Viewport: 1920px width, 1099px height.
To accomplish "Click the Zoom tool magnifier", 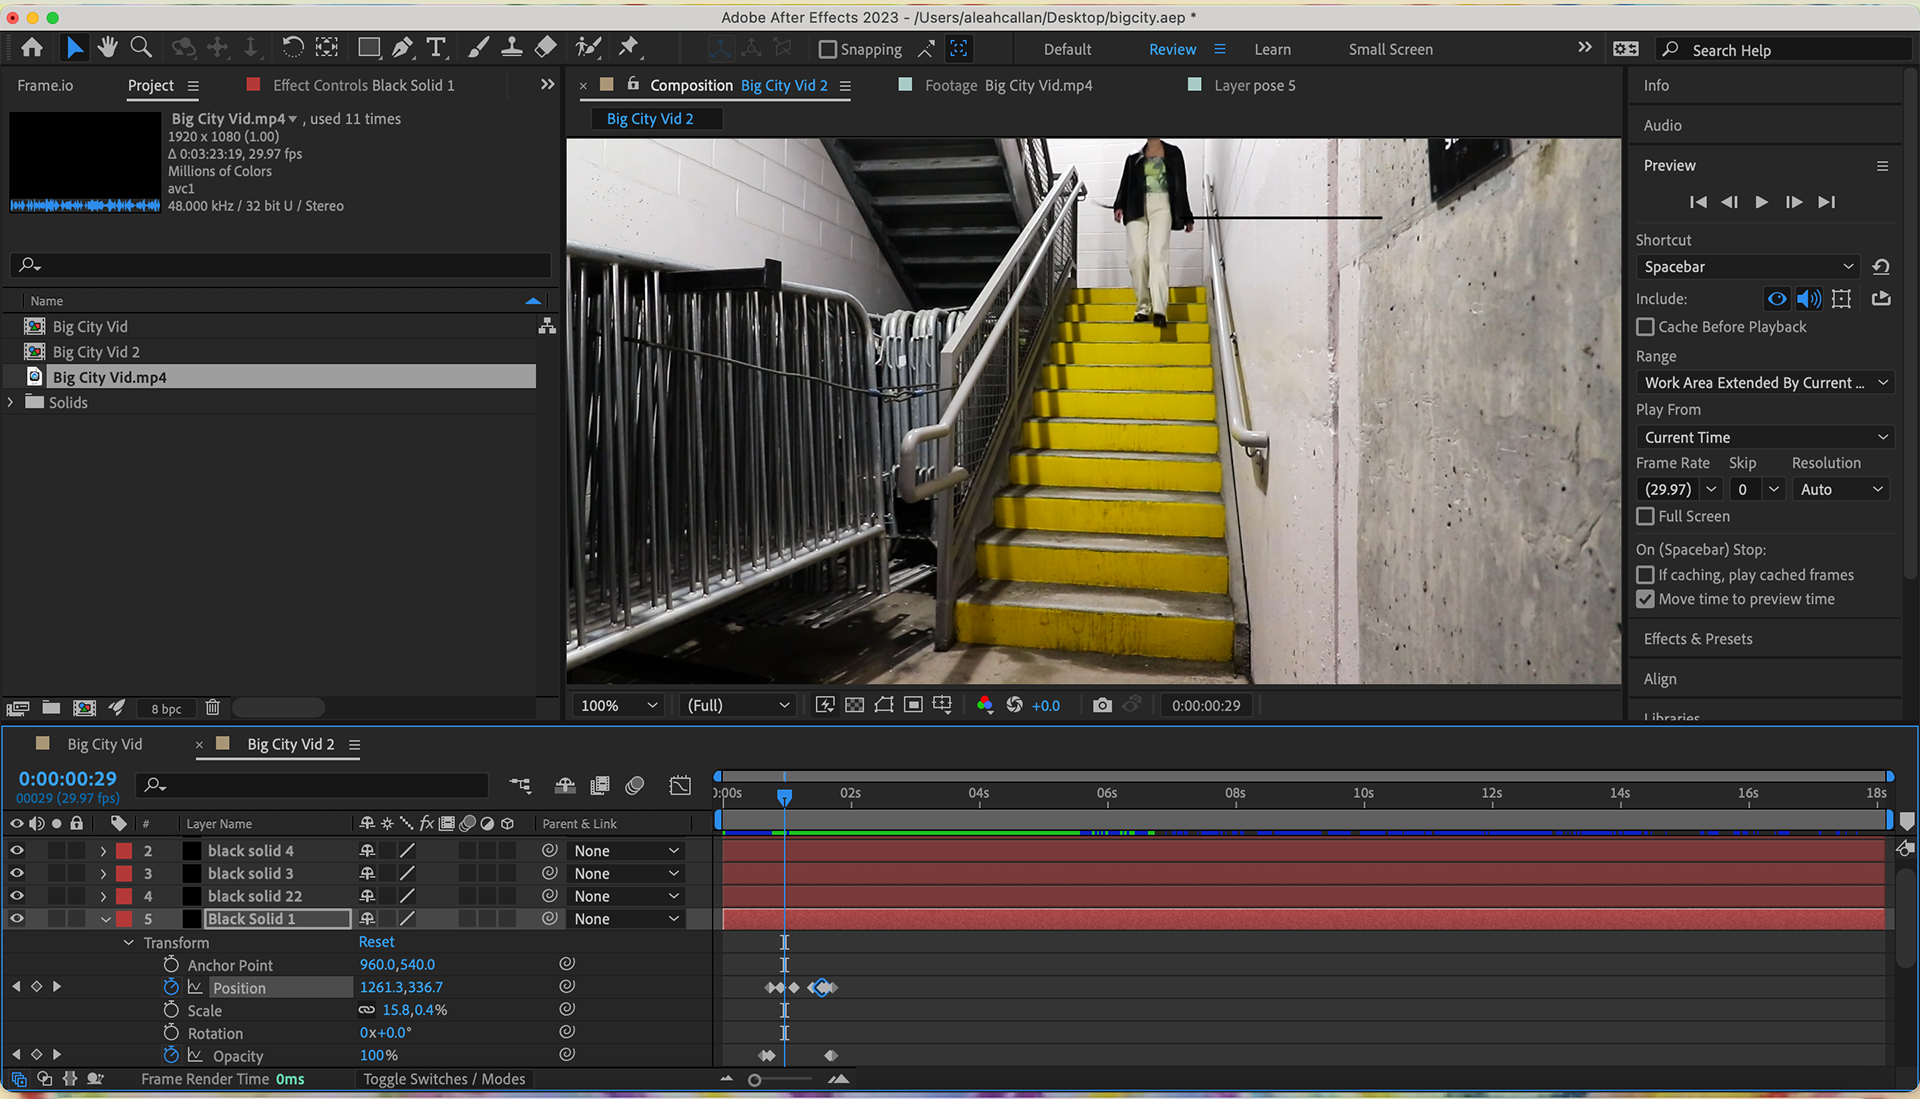I will point(141,47).
